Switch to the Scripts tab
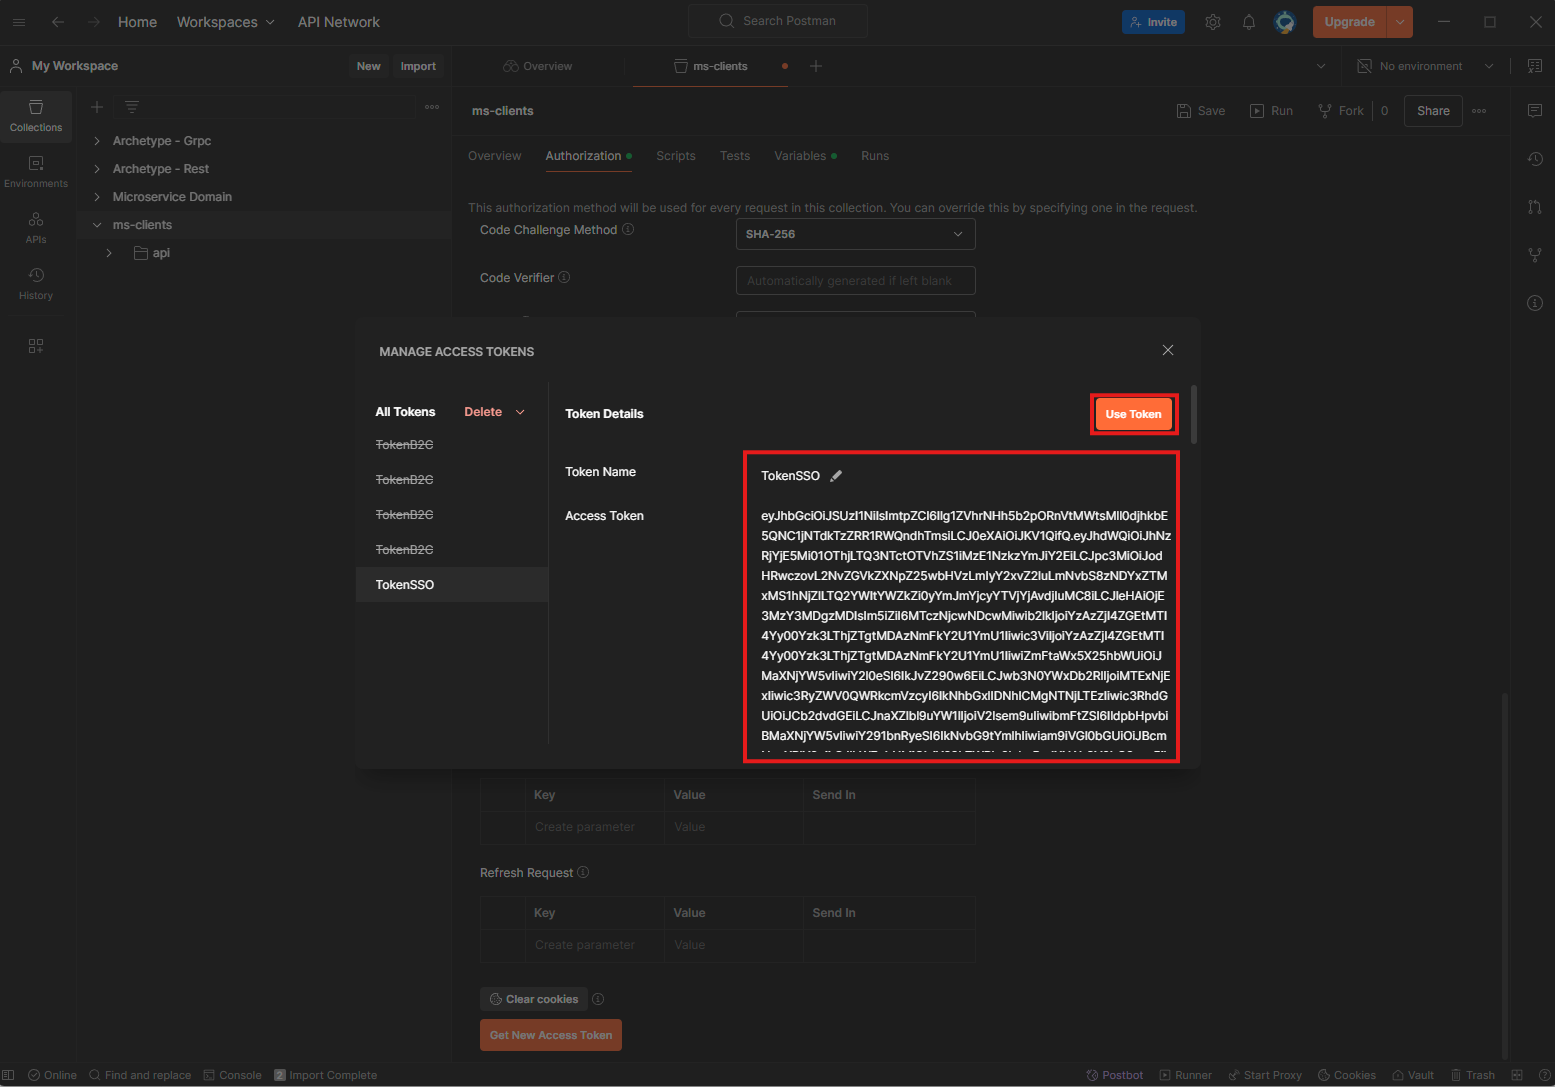1555x1087 pixels. 676,156
